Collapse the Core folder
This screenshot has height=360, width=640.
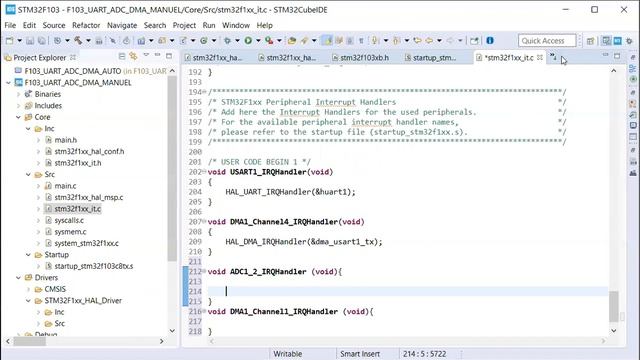[x=18, y=117]
